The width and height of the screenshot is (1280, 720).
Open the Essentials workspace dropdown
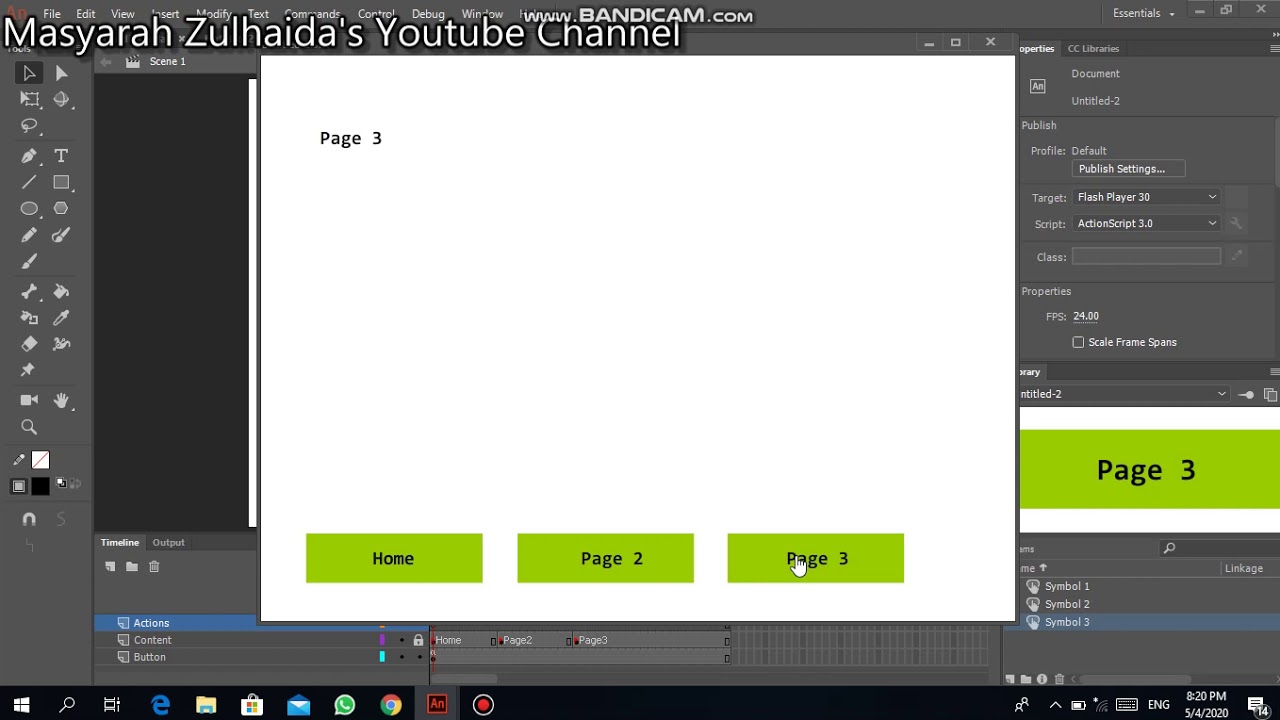pyautogui.click(x=1144, y=13)
